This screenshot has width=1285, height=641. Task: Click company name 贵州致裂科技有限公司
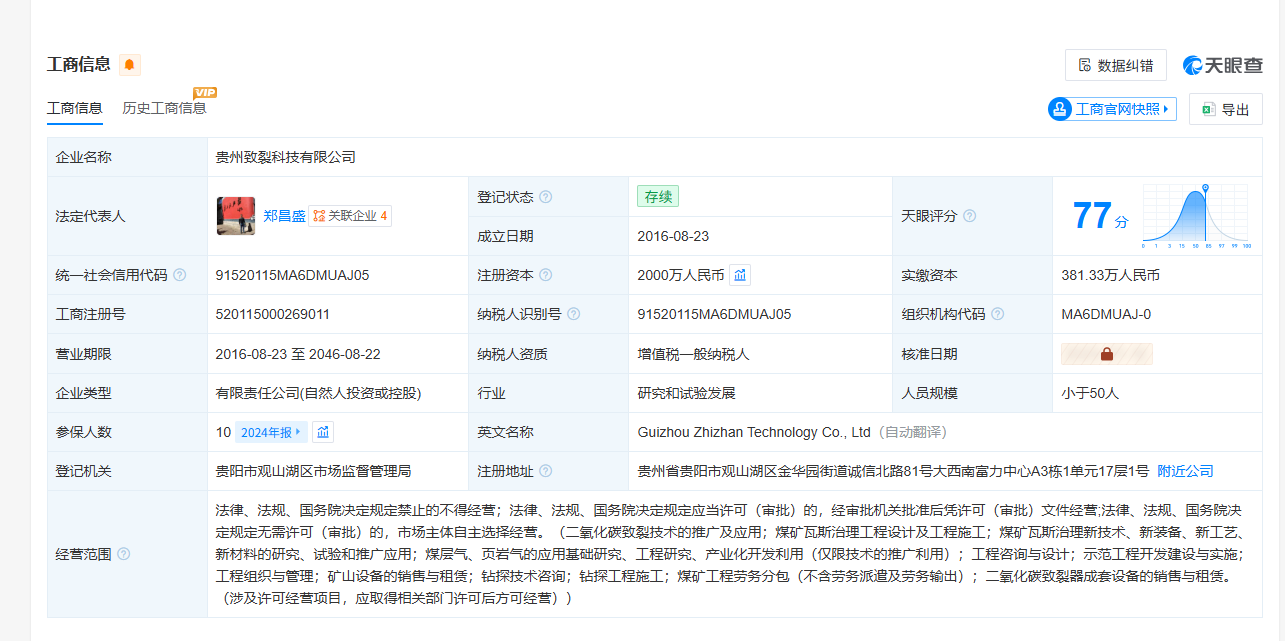tap(286, 157)
